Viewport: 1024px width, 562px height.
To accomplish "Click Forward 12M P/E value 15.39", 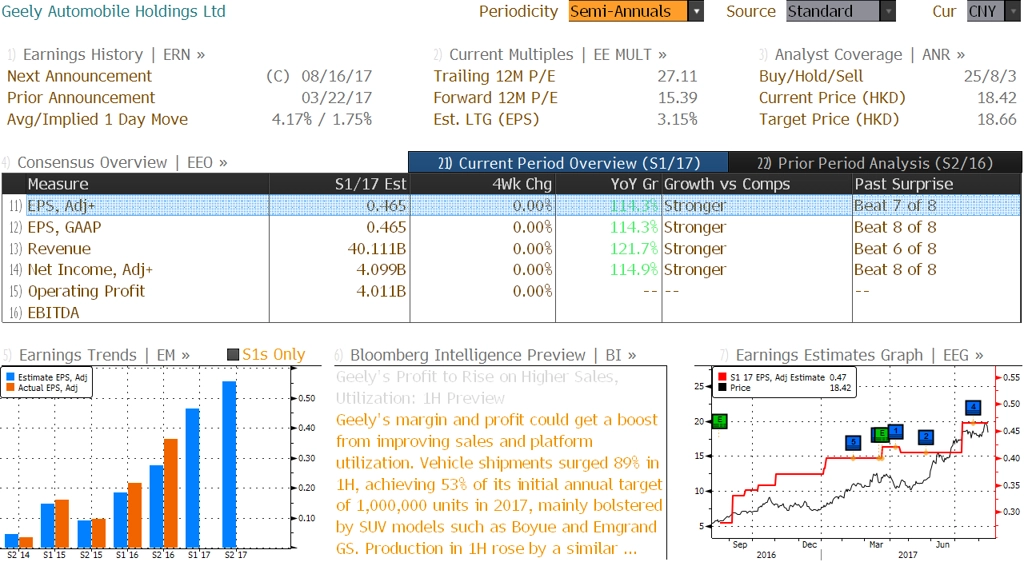I will (677, 98).
